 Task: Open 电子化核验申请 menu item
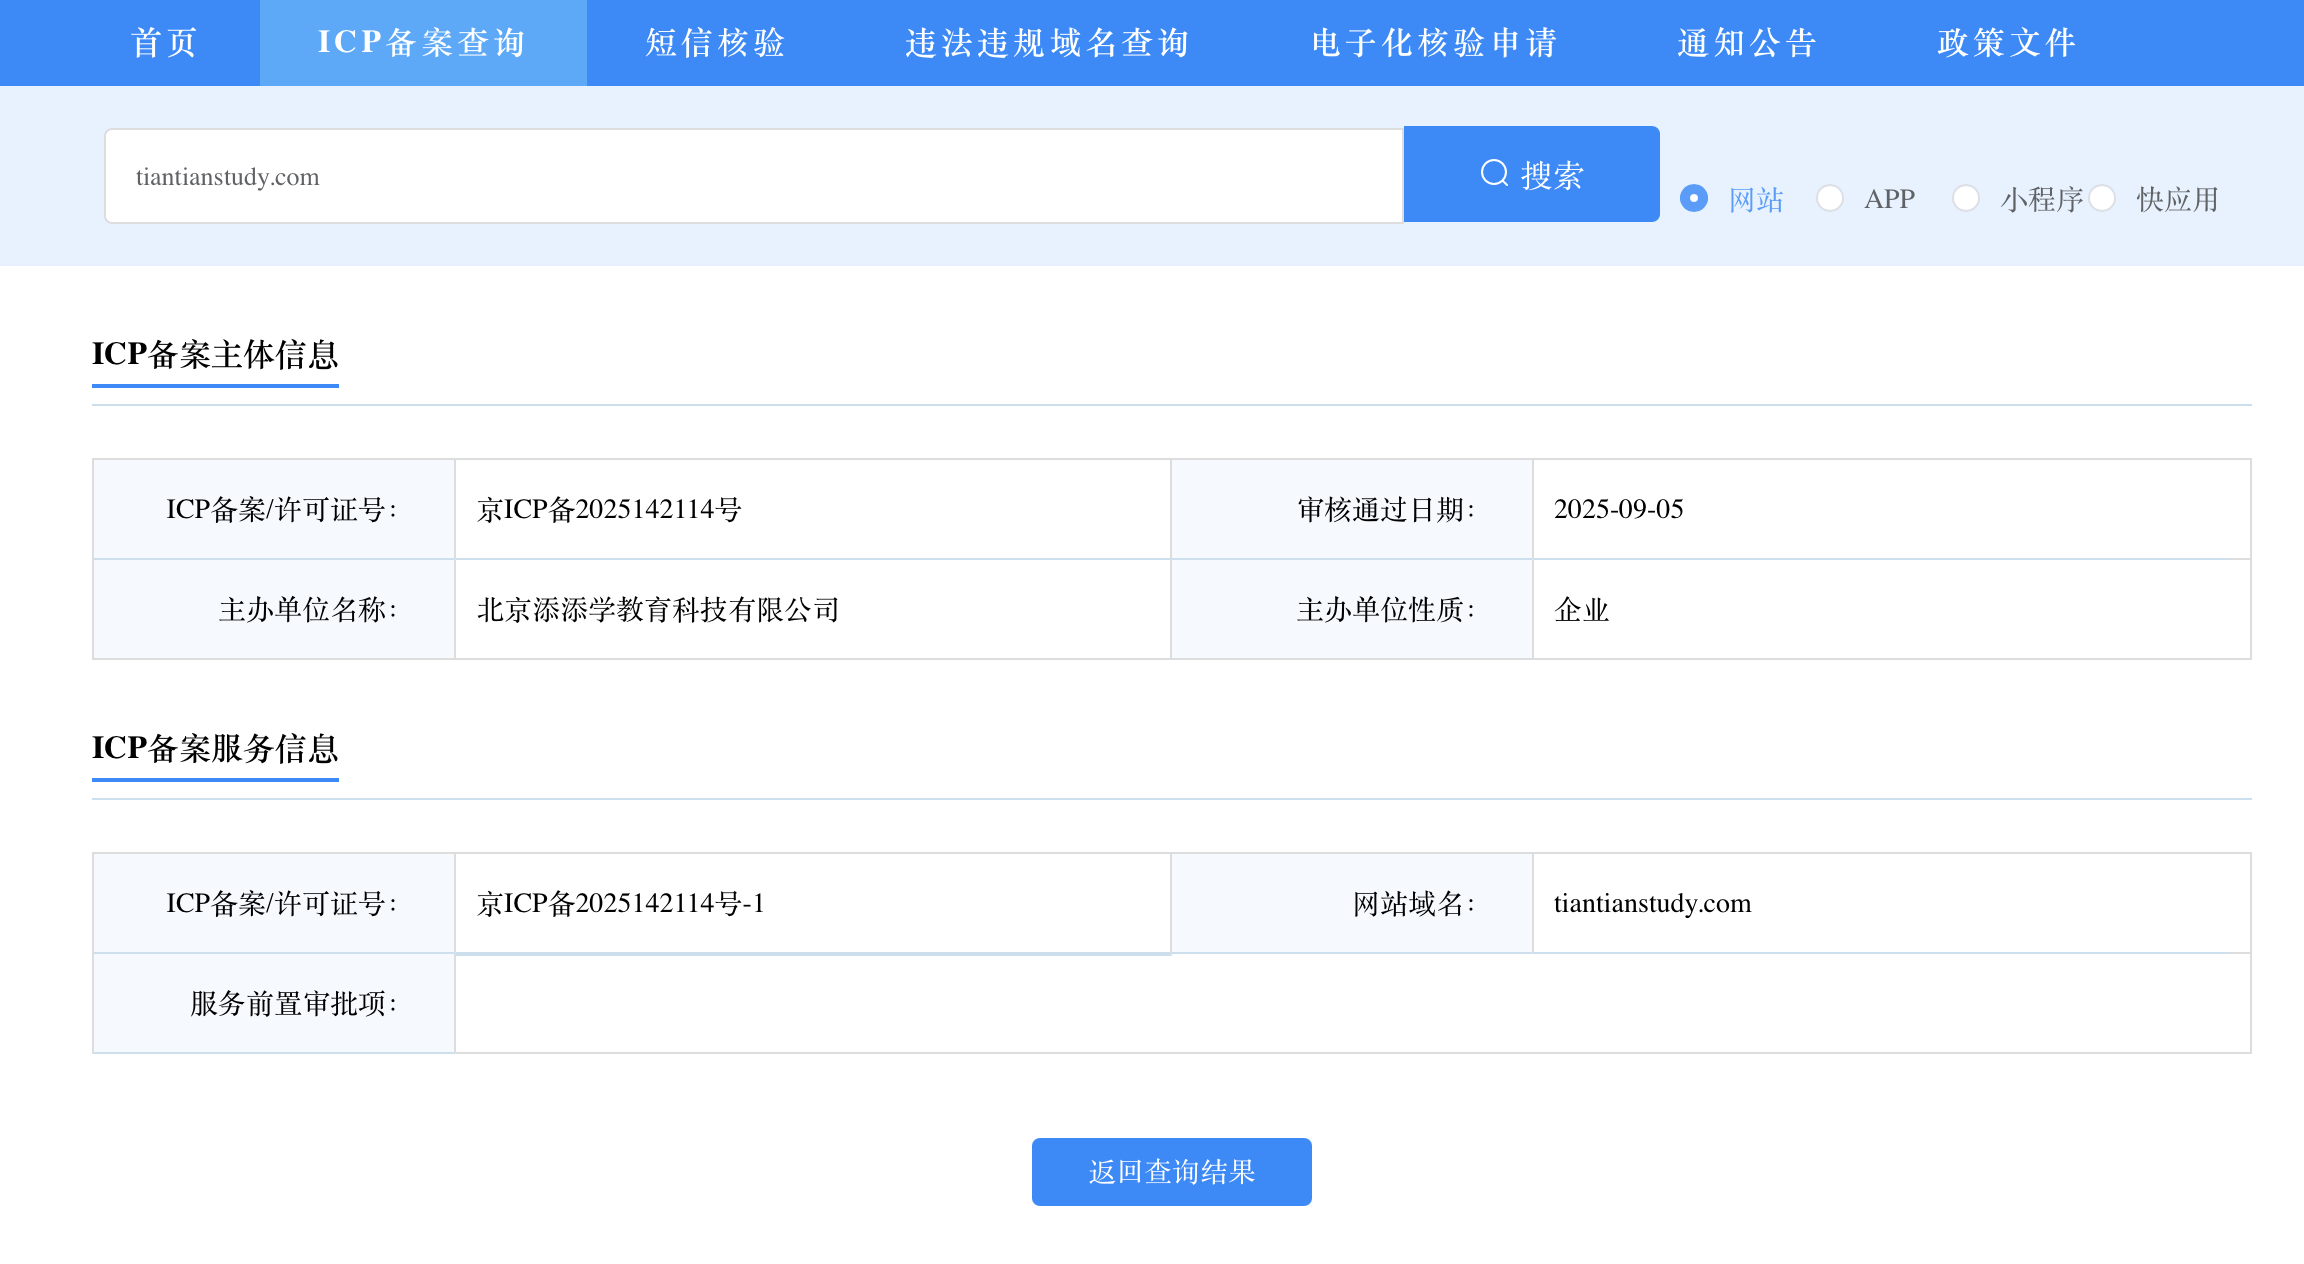tap(1434, 43)
